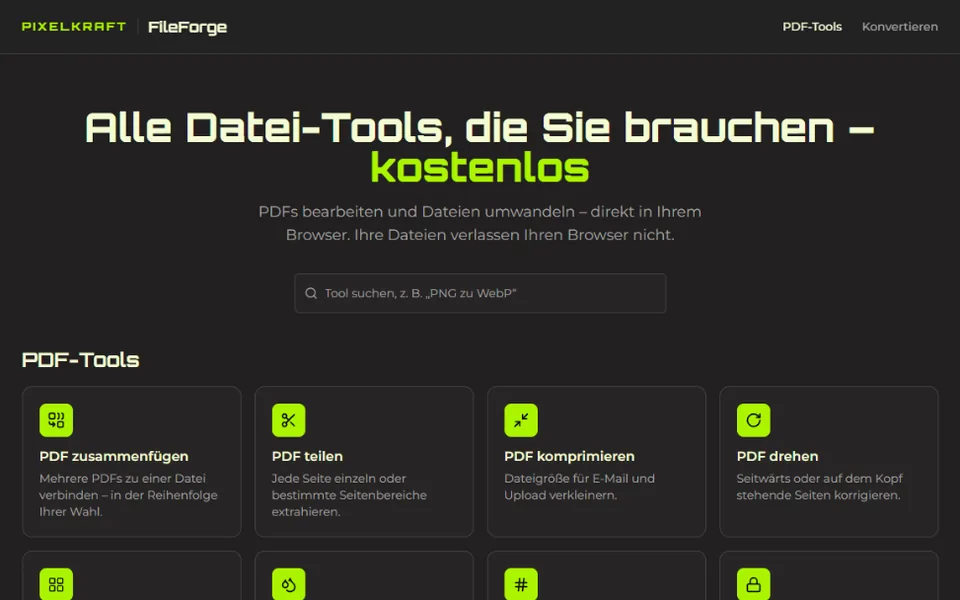Open the PDF-Tools navigation item
This screenshot has height=600, width=960.
pos(812,27)
